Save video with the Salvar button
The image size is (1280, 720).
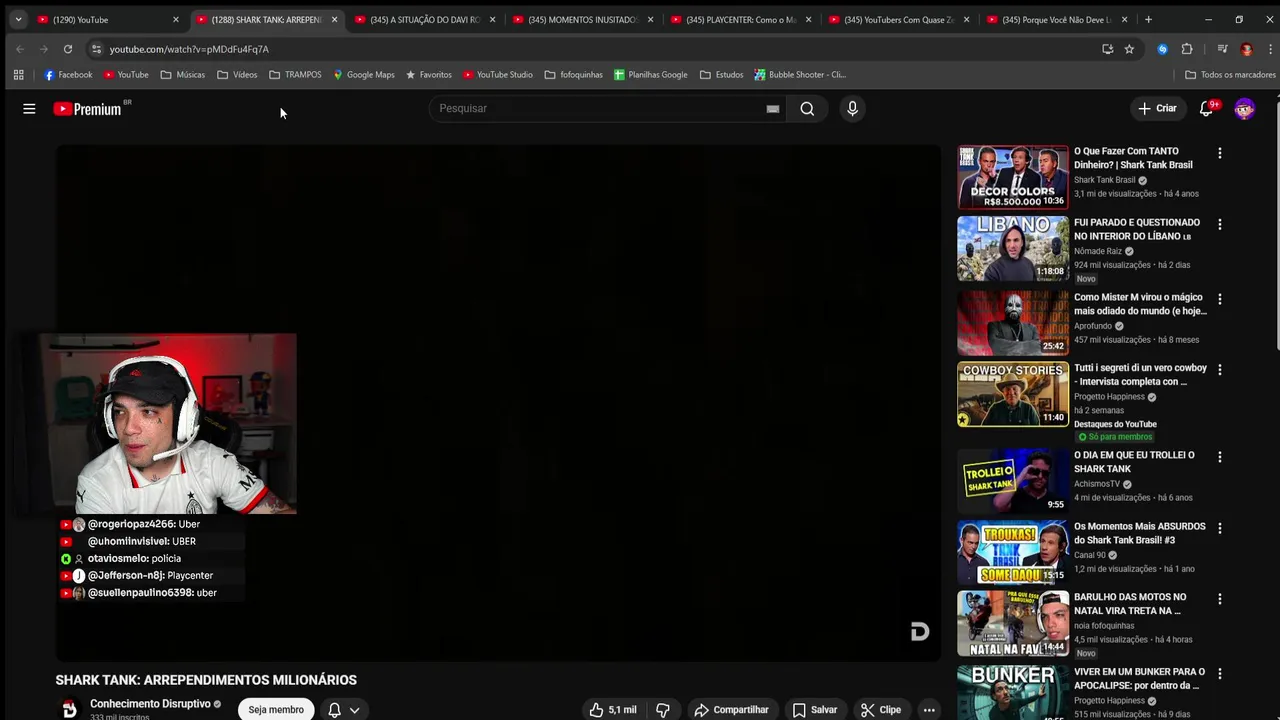click(814, 709)
